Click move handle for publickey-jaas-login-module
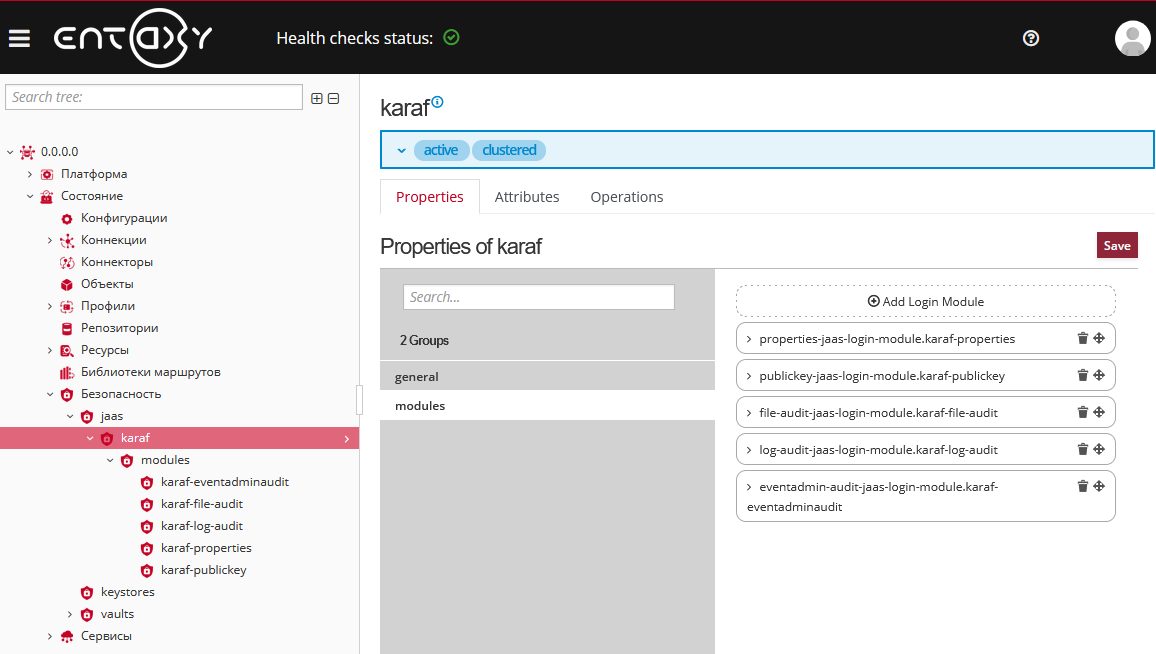This screenshot has height=654, width=1156. pos(1098,375)
